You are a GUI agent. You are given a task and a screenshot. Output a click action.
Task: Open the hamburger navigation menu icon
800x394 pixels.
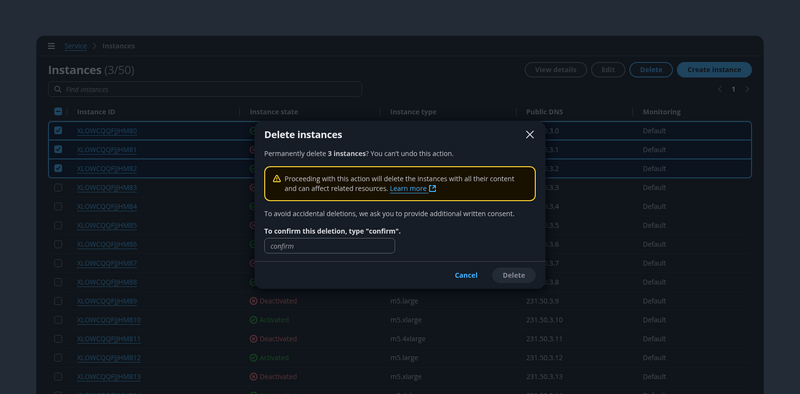click(52, 46)
